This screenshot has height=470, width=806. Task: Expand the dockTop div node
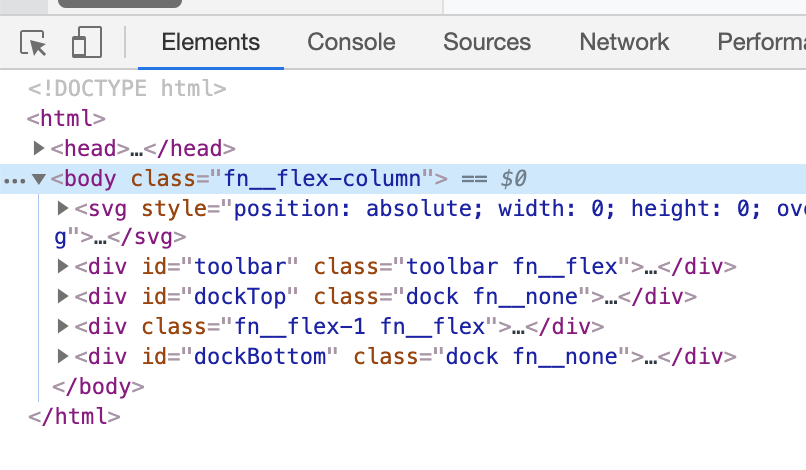(x=64, y=297)
